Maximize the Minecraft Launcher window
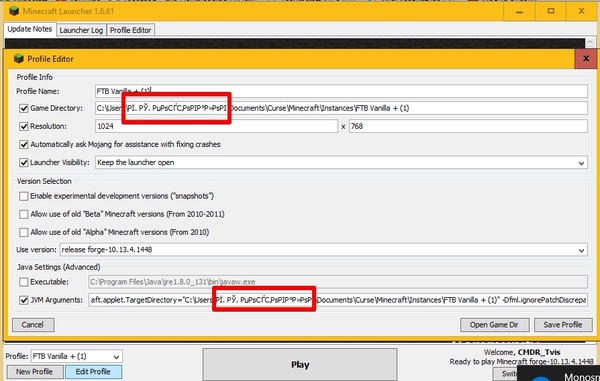Viewport: 600px width, 381px height. (x=551, y=11)
